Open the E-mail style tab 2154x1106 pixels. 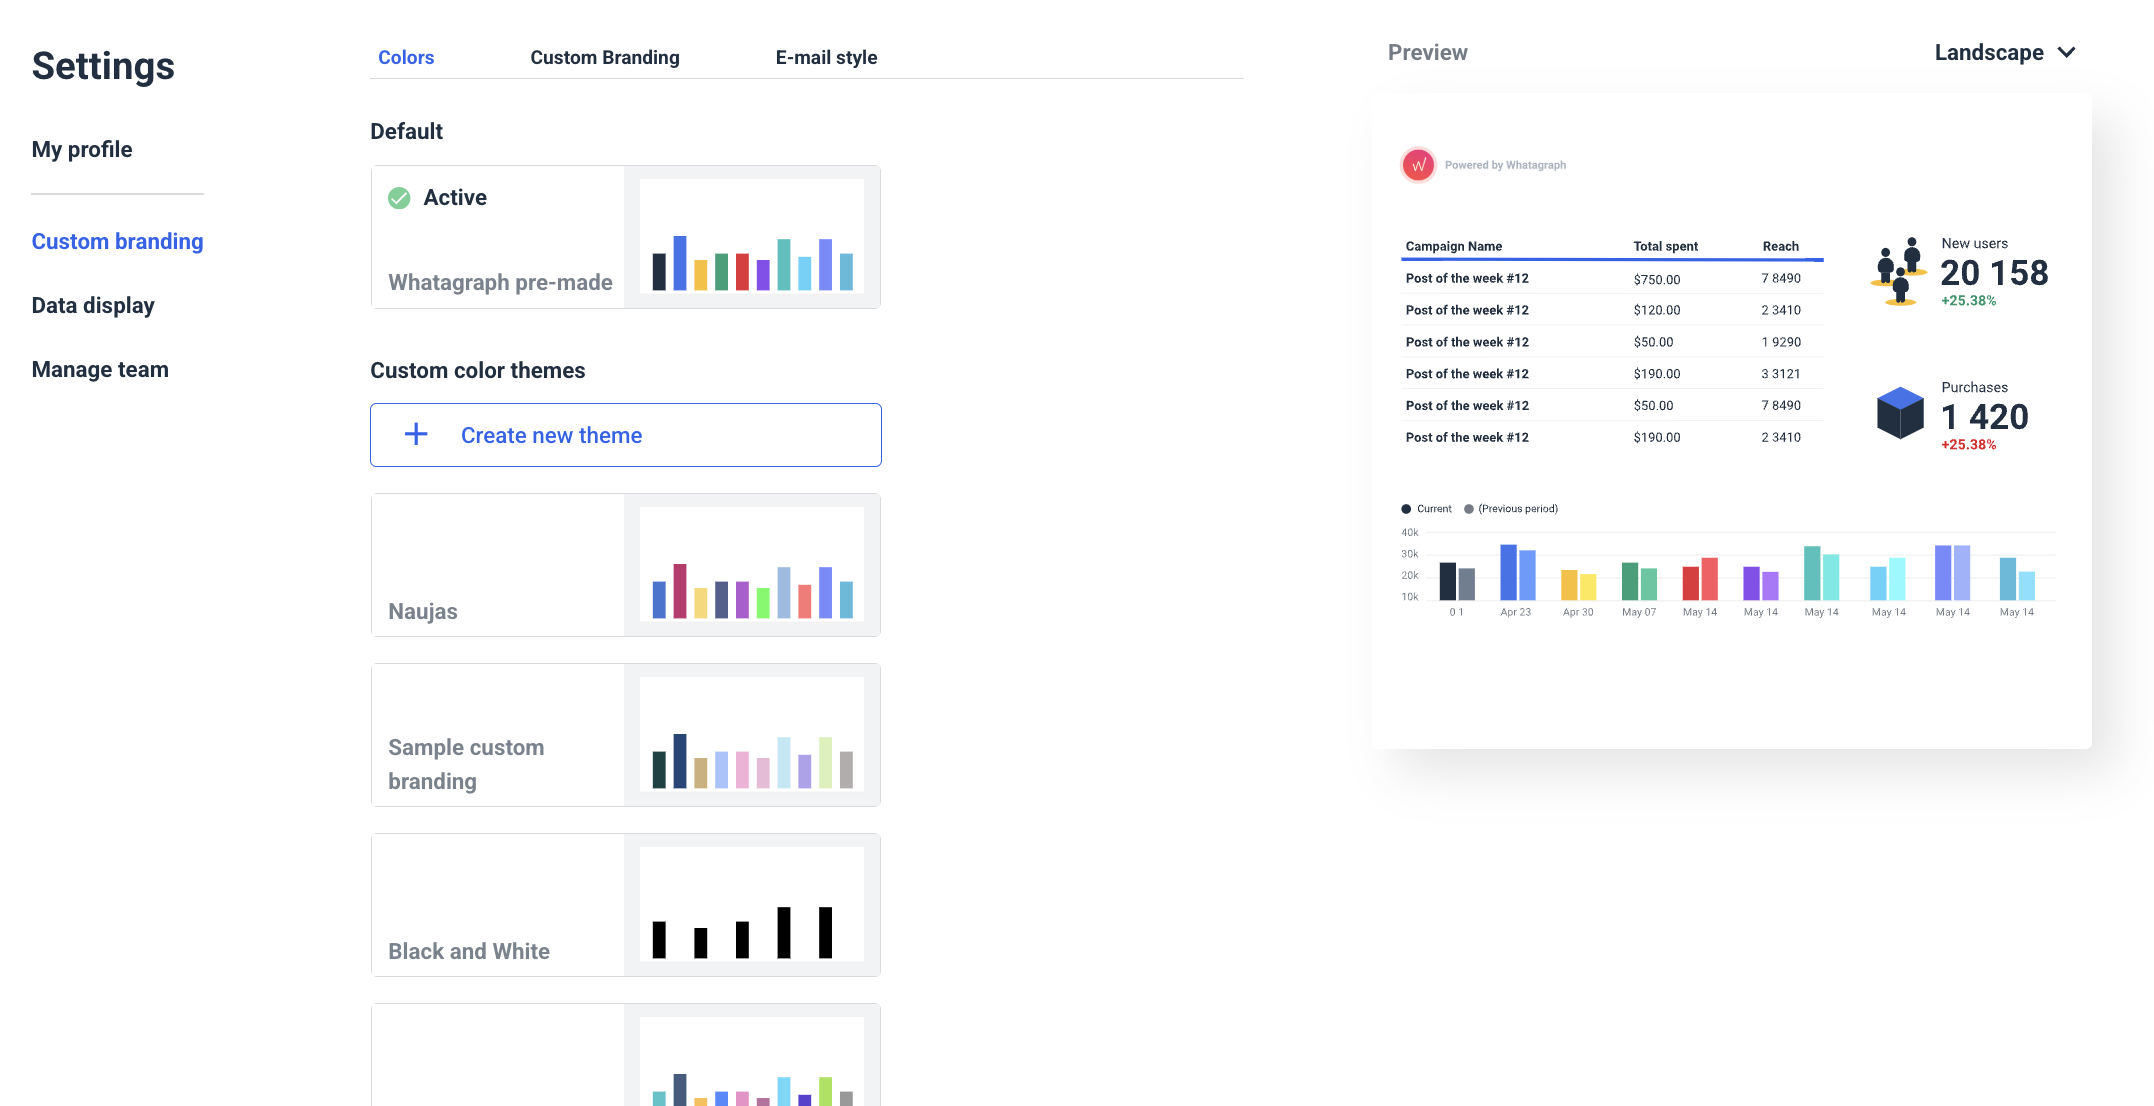(x=827, y=56)
